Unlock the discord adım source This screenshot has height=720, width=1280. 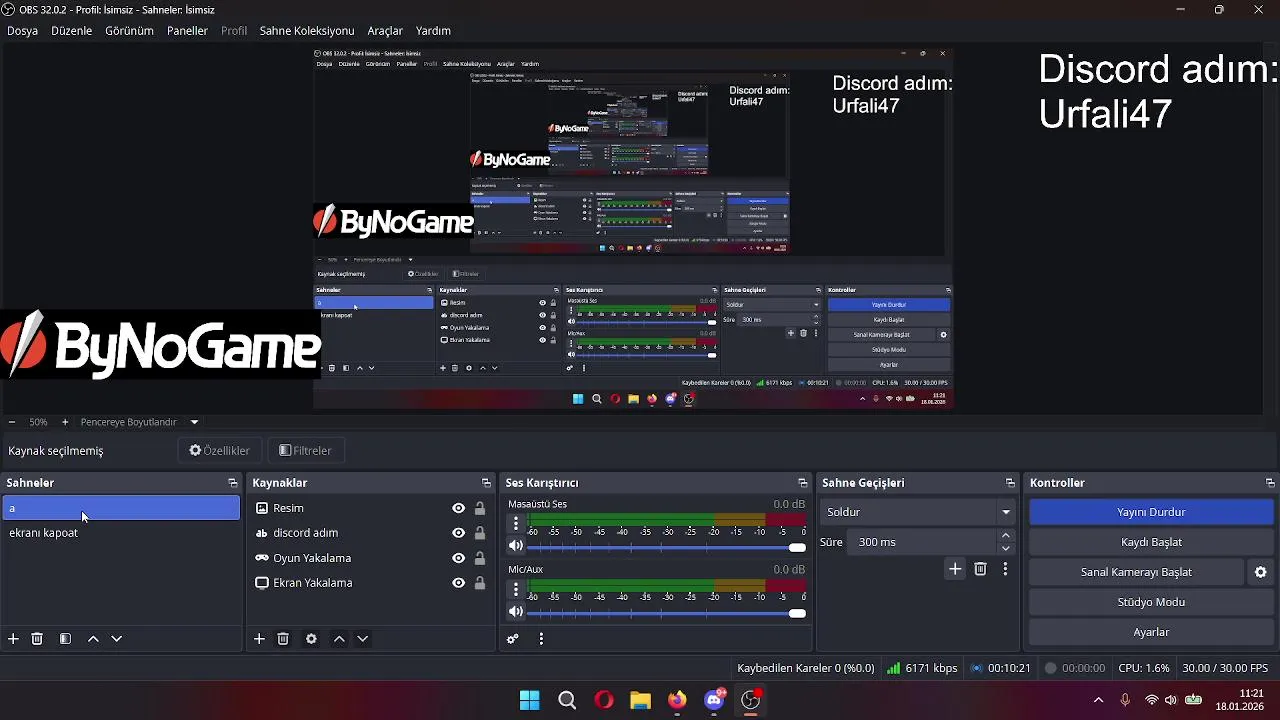(480, 533)
